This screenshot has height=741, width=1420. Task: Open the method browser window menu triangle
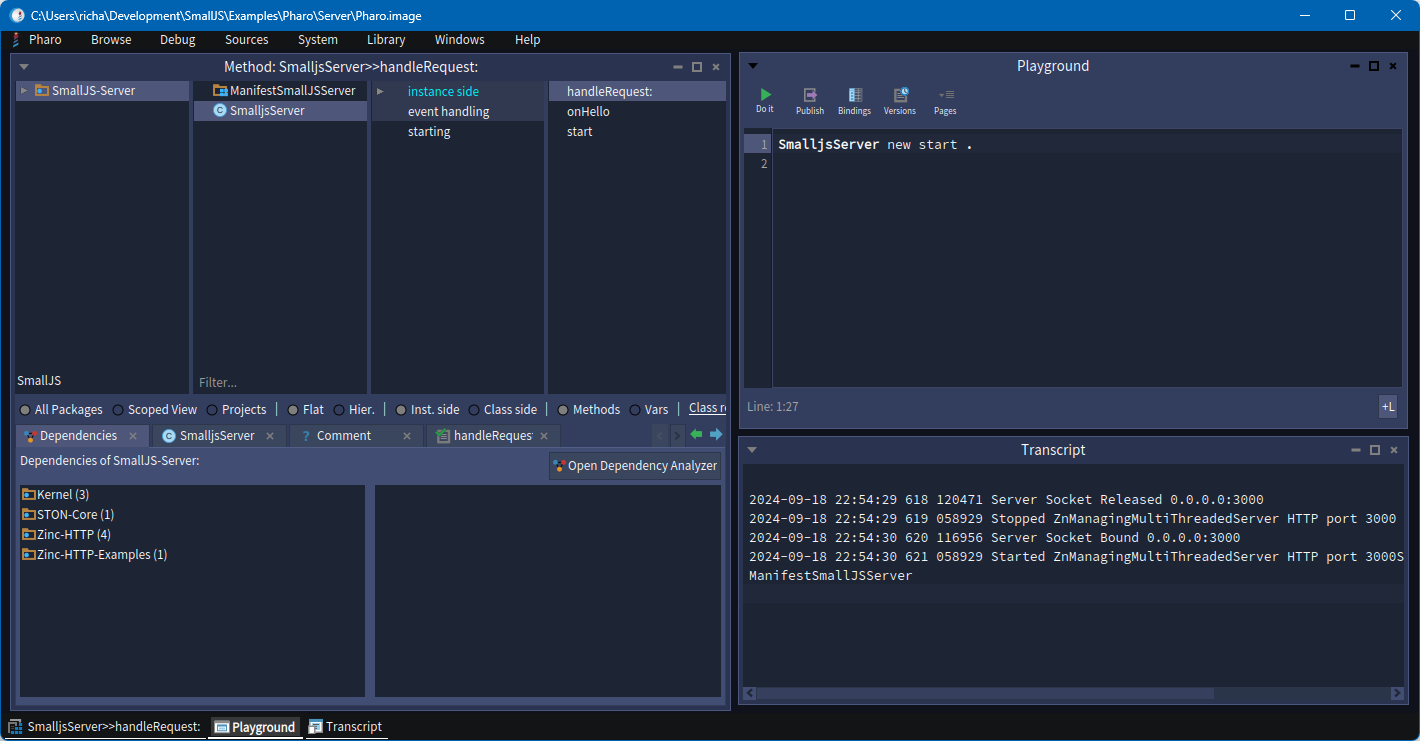(x=24, y=67)
